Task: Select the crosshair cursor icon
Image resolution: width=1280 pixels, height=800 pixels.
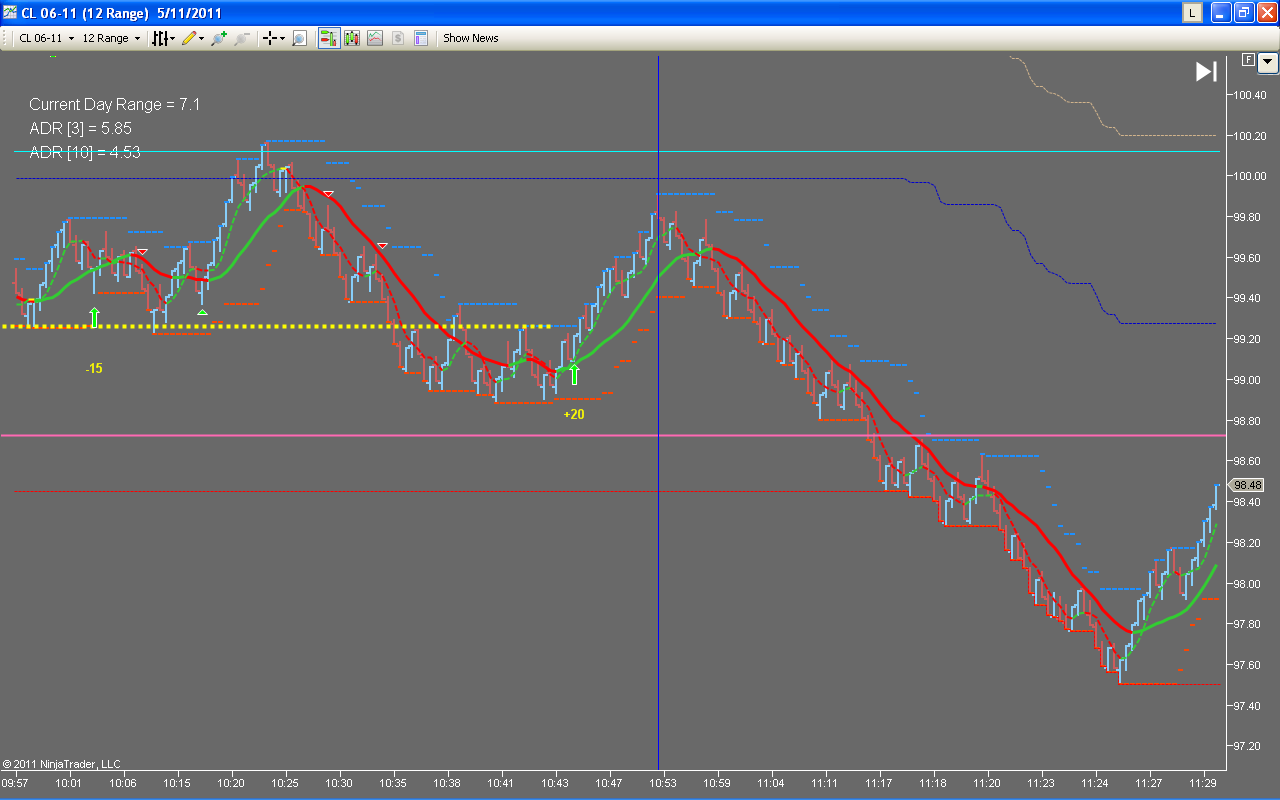Action: (x=270, y=38)
